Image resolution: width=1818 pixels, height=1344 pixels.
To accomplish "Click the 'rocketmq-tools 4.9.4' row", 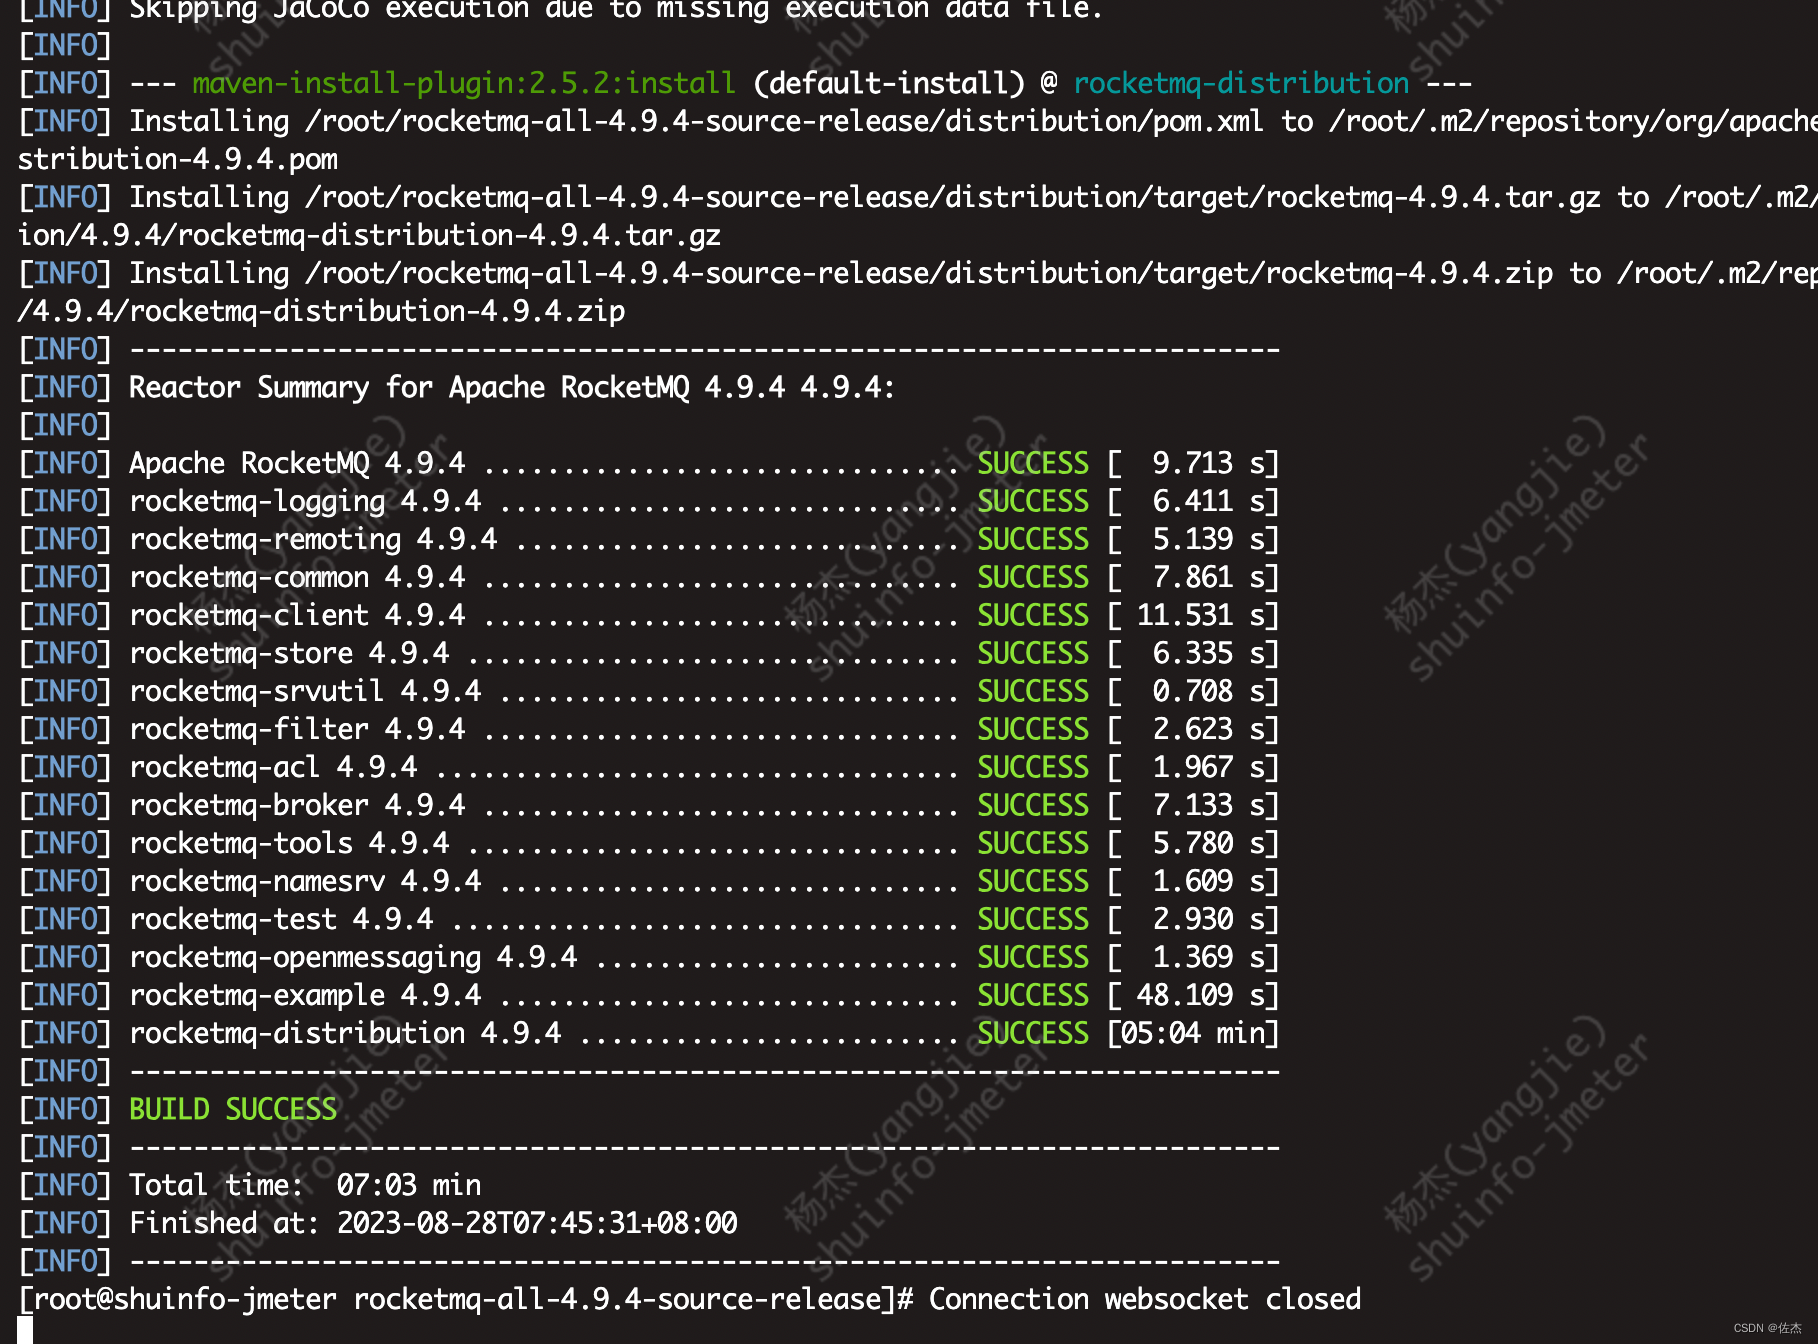I will (x=650, y=843).
